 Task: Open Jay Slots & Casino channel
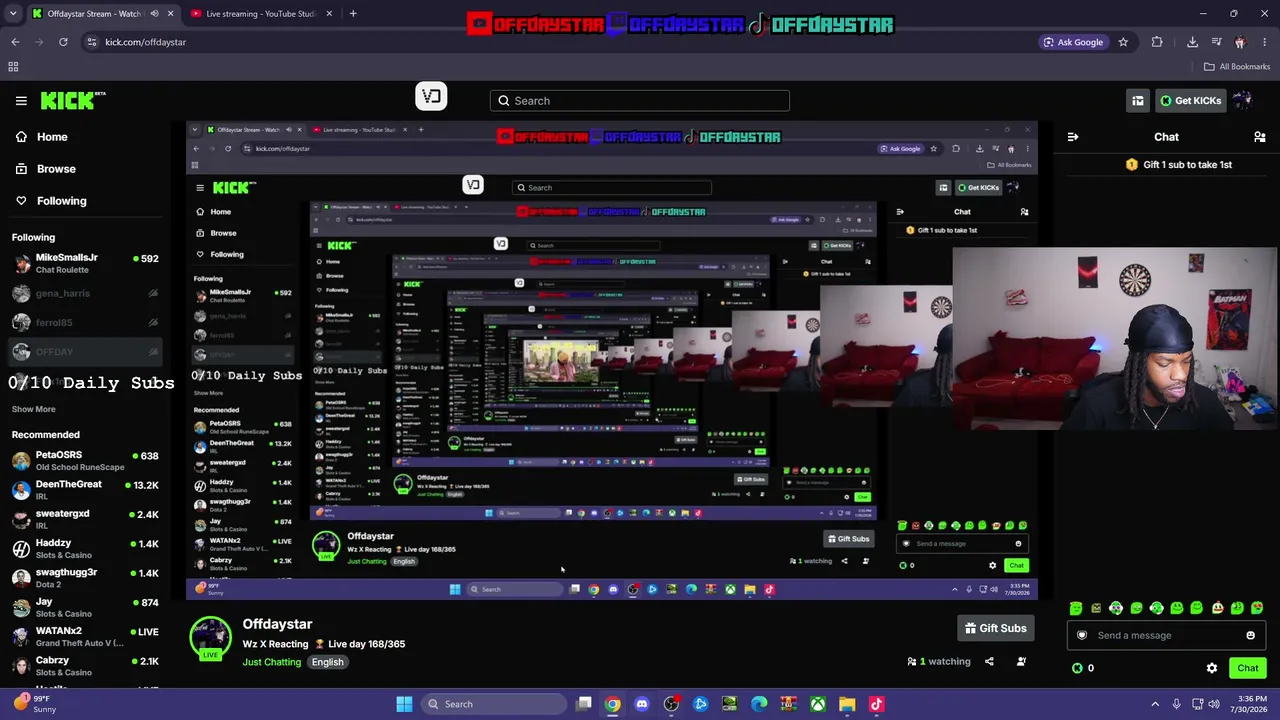pos(85,607)
